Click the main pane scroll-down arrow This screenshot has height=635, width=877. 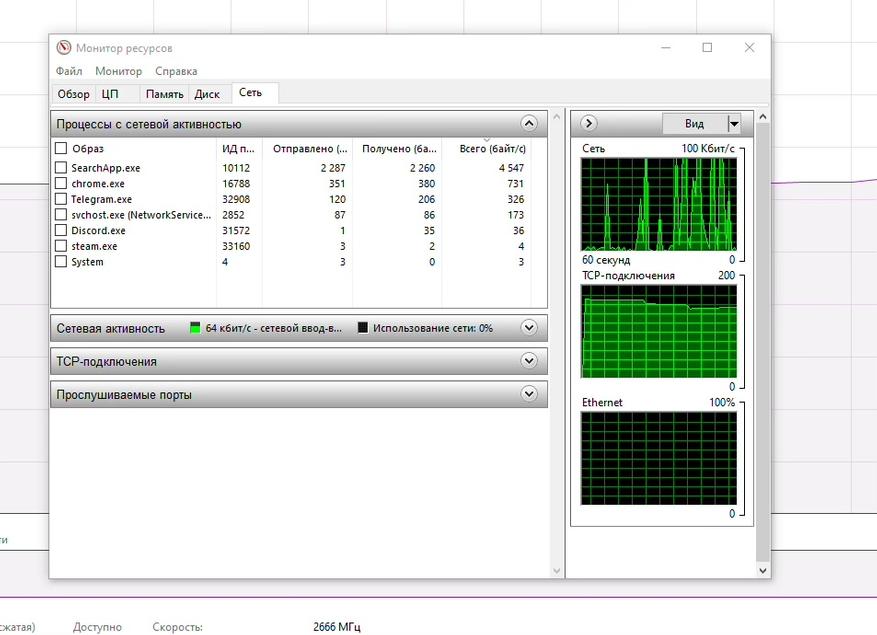[x=557, y=571]
